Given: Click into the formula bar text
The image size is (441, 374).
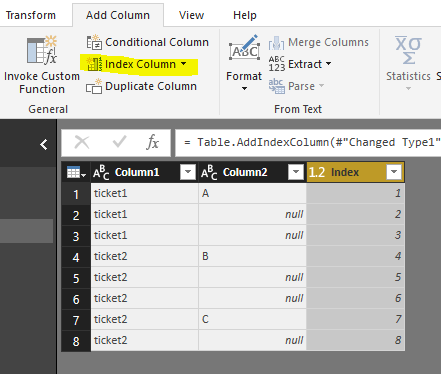Looking at the screenshot, I should [x=313, y=143].
